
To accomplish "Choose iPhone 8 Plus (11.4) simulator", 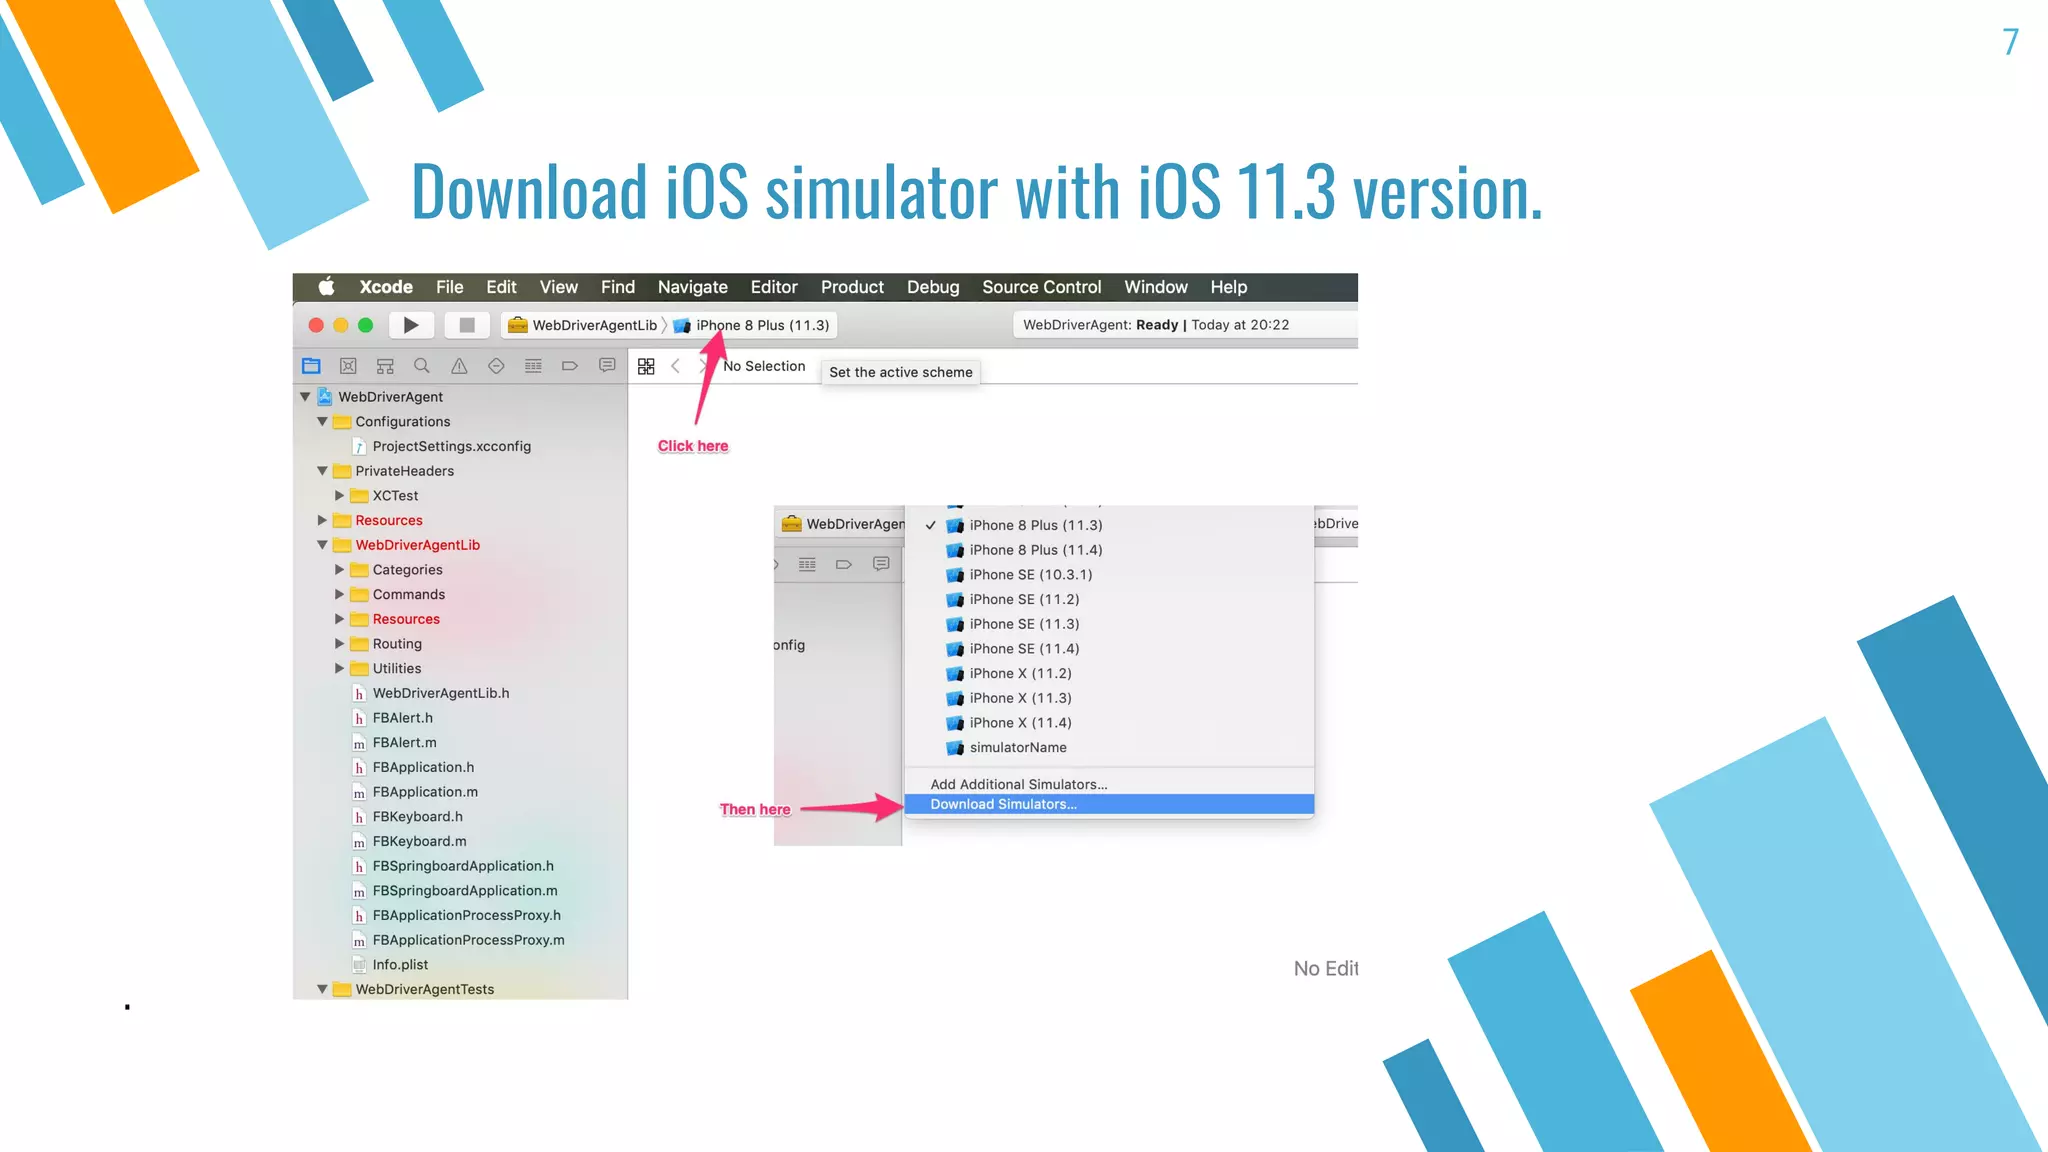I will tap(1108, 550).
